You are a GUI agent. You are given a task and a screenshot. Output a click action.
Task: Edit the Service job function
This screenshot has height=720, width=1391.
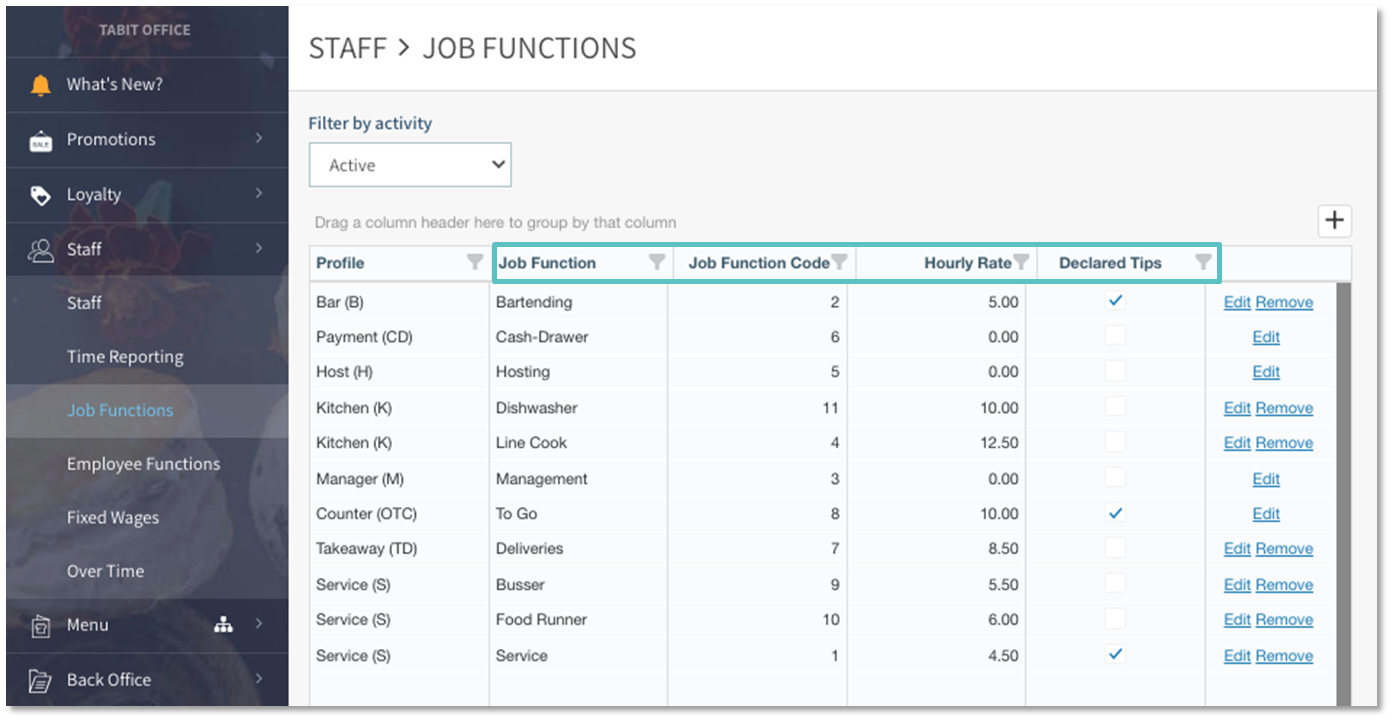(1237, 656)
